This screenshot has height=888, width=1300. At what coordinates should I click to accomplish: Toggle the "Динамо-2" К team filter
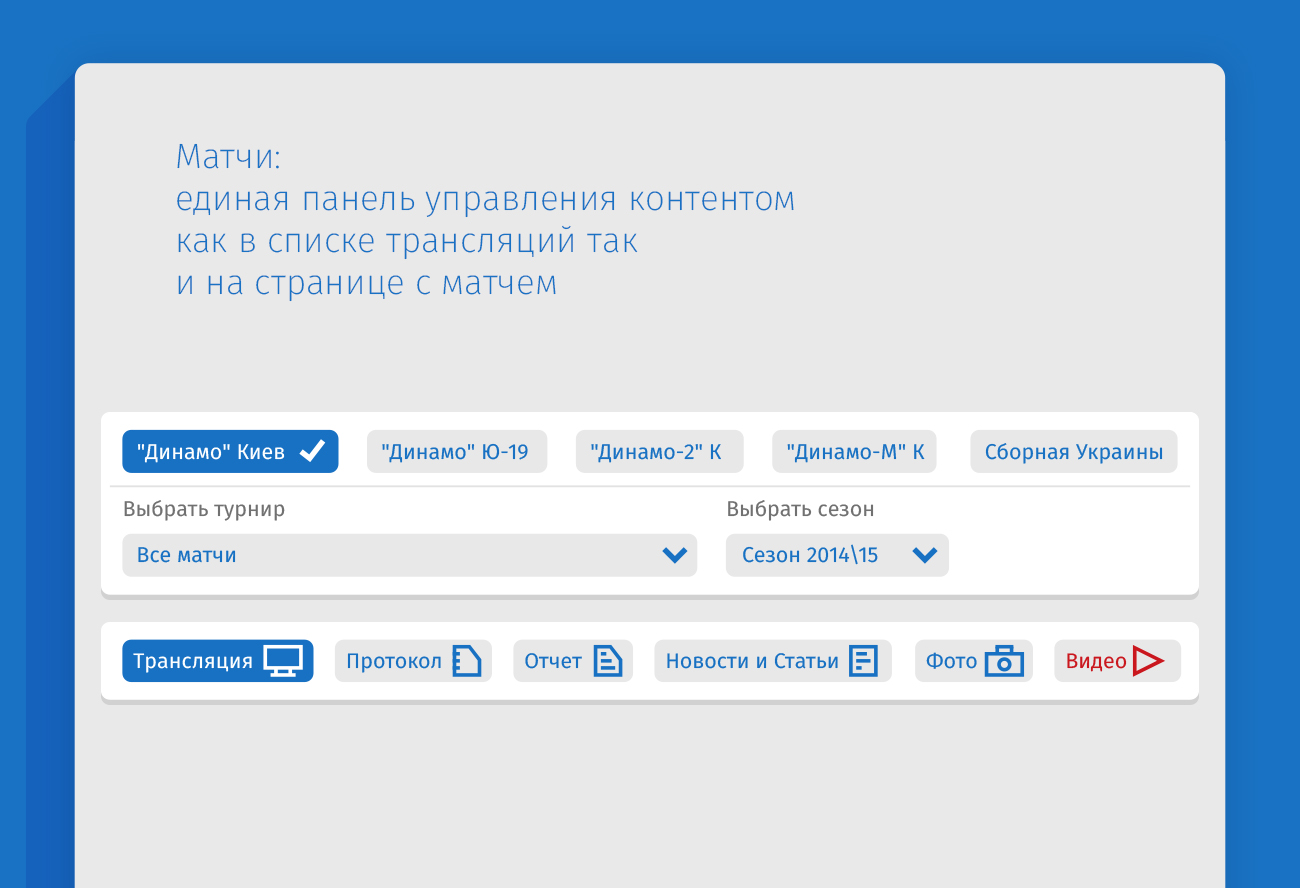click(659, 452)
